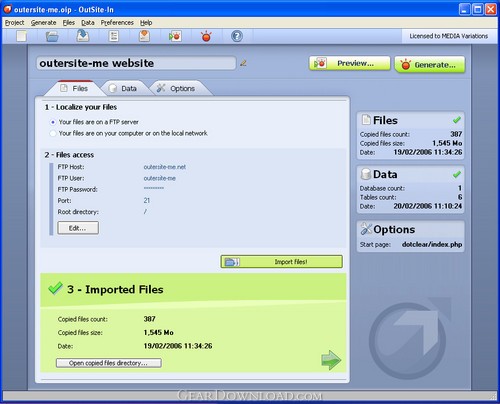Maximize the OutSite-In window
Viewport: 500px width, 404px height.
pos(478,9)
